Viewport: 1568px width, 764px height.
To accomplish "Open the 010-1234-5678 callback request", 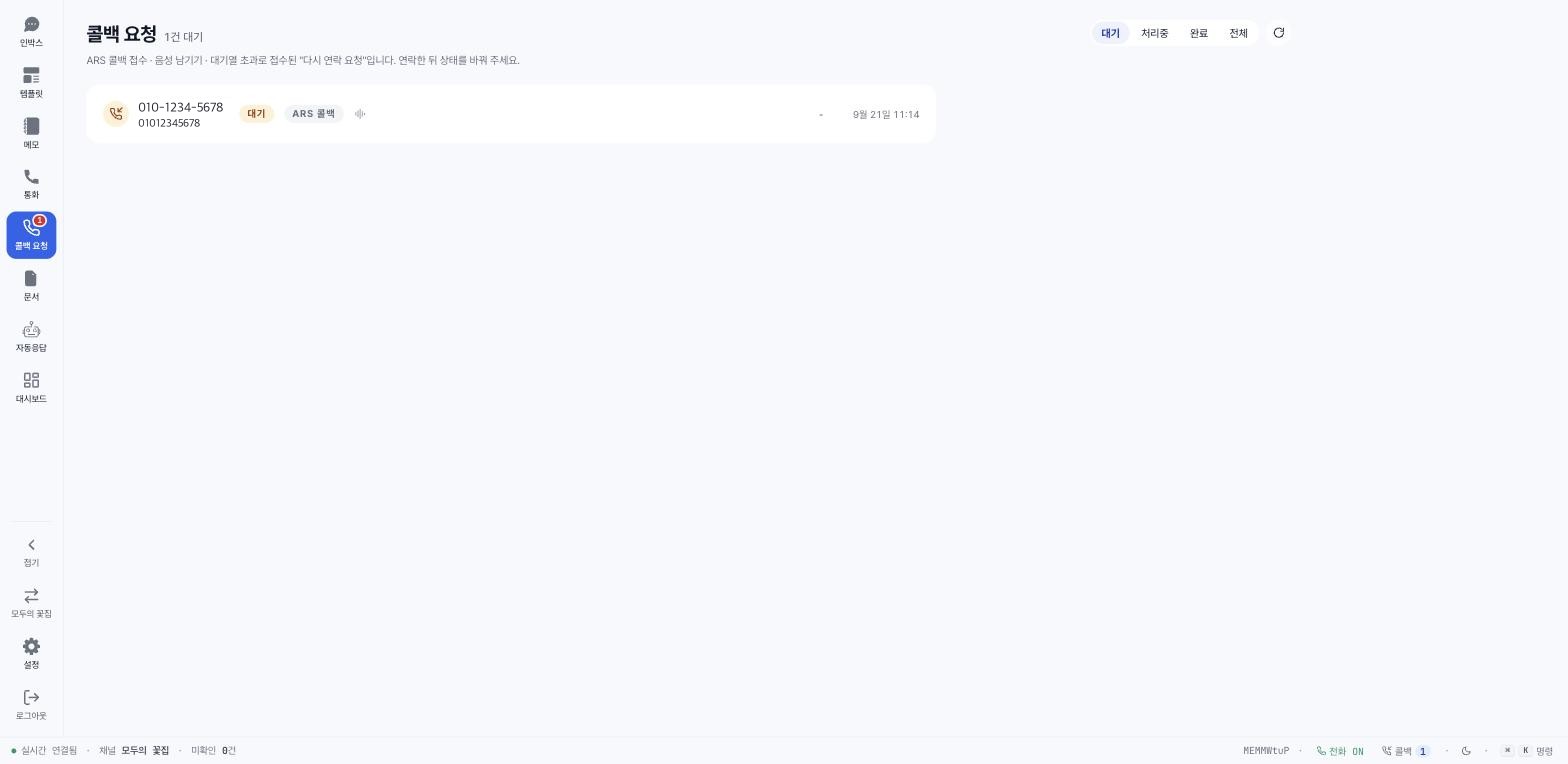I will coord(511,114).
